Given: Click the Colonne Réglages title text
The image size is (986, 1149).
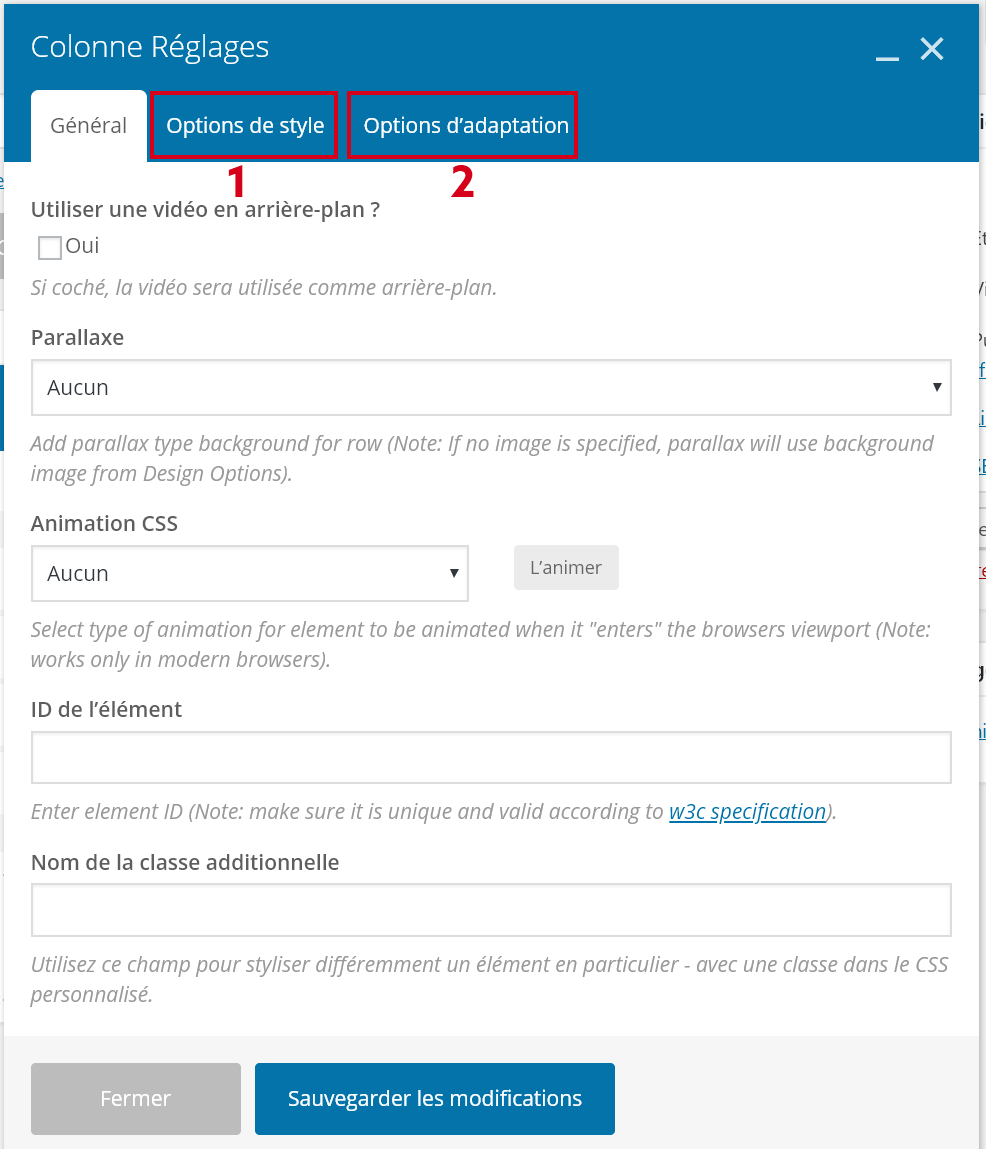Looking at the screenshot, I should click(150, 47).
